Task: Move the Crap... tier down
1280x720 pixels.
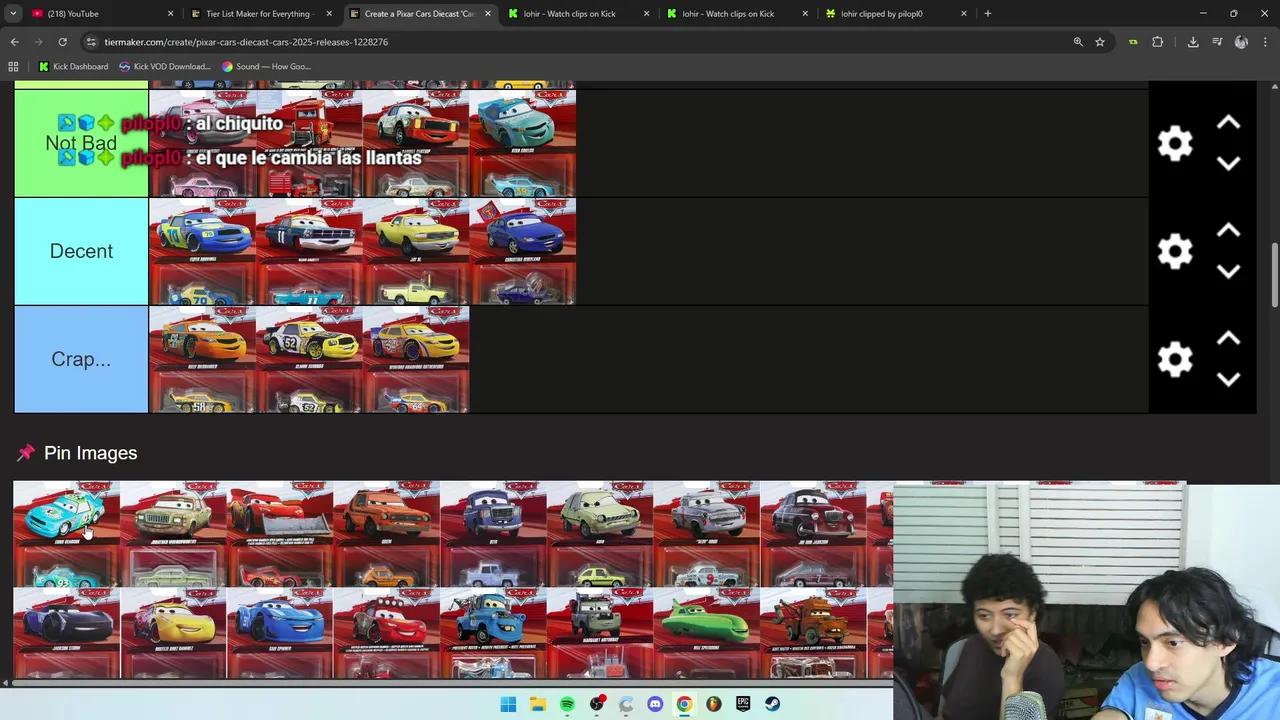Action: click(x=1228, y=379)
